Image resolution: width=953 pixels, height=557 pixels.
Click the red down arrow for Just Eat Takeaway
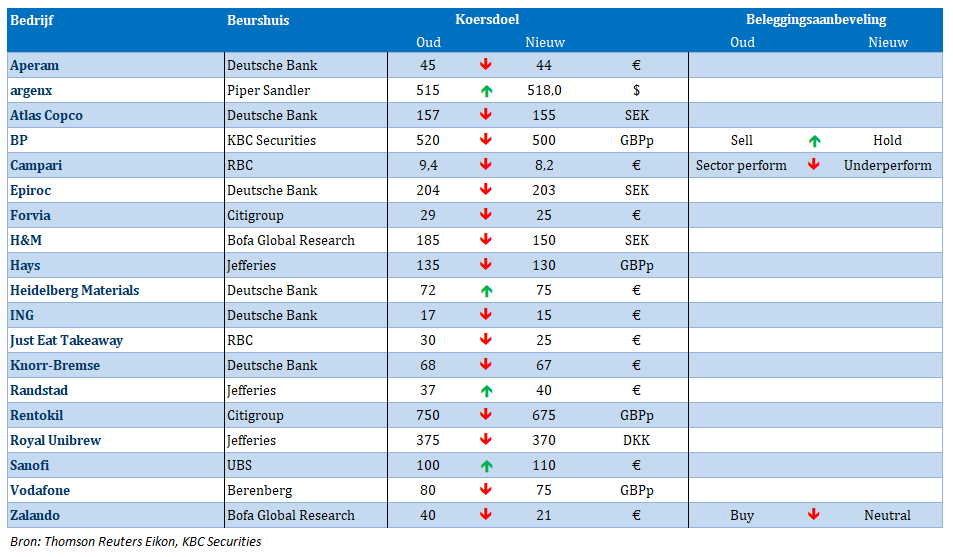486,339
